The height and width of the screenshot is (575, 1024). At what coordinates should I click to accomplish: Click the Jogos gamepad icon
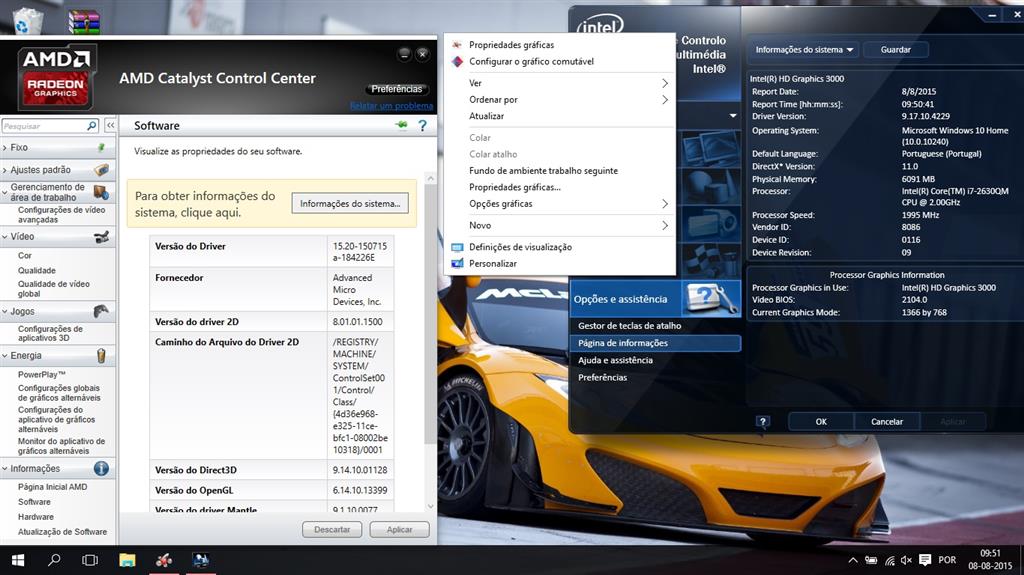point(101,312)
